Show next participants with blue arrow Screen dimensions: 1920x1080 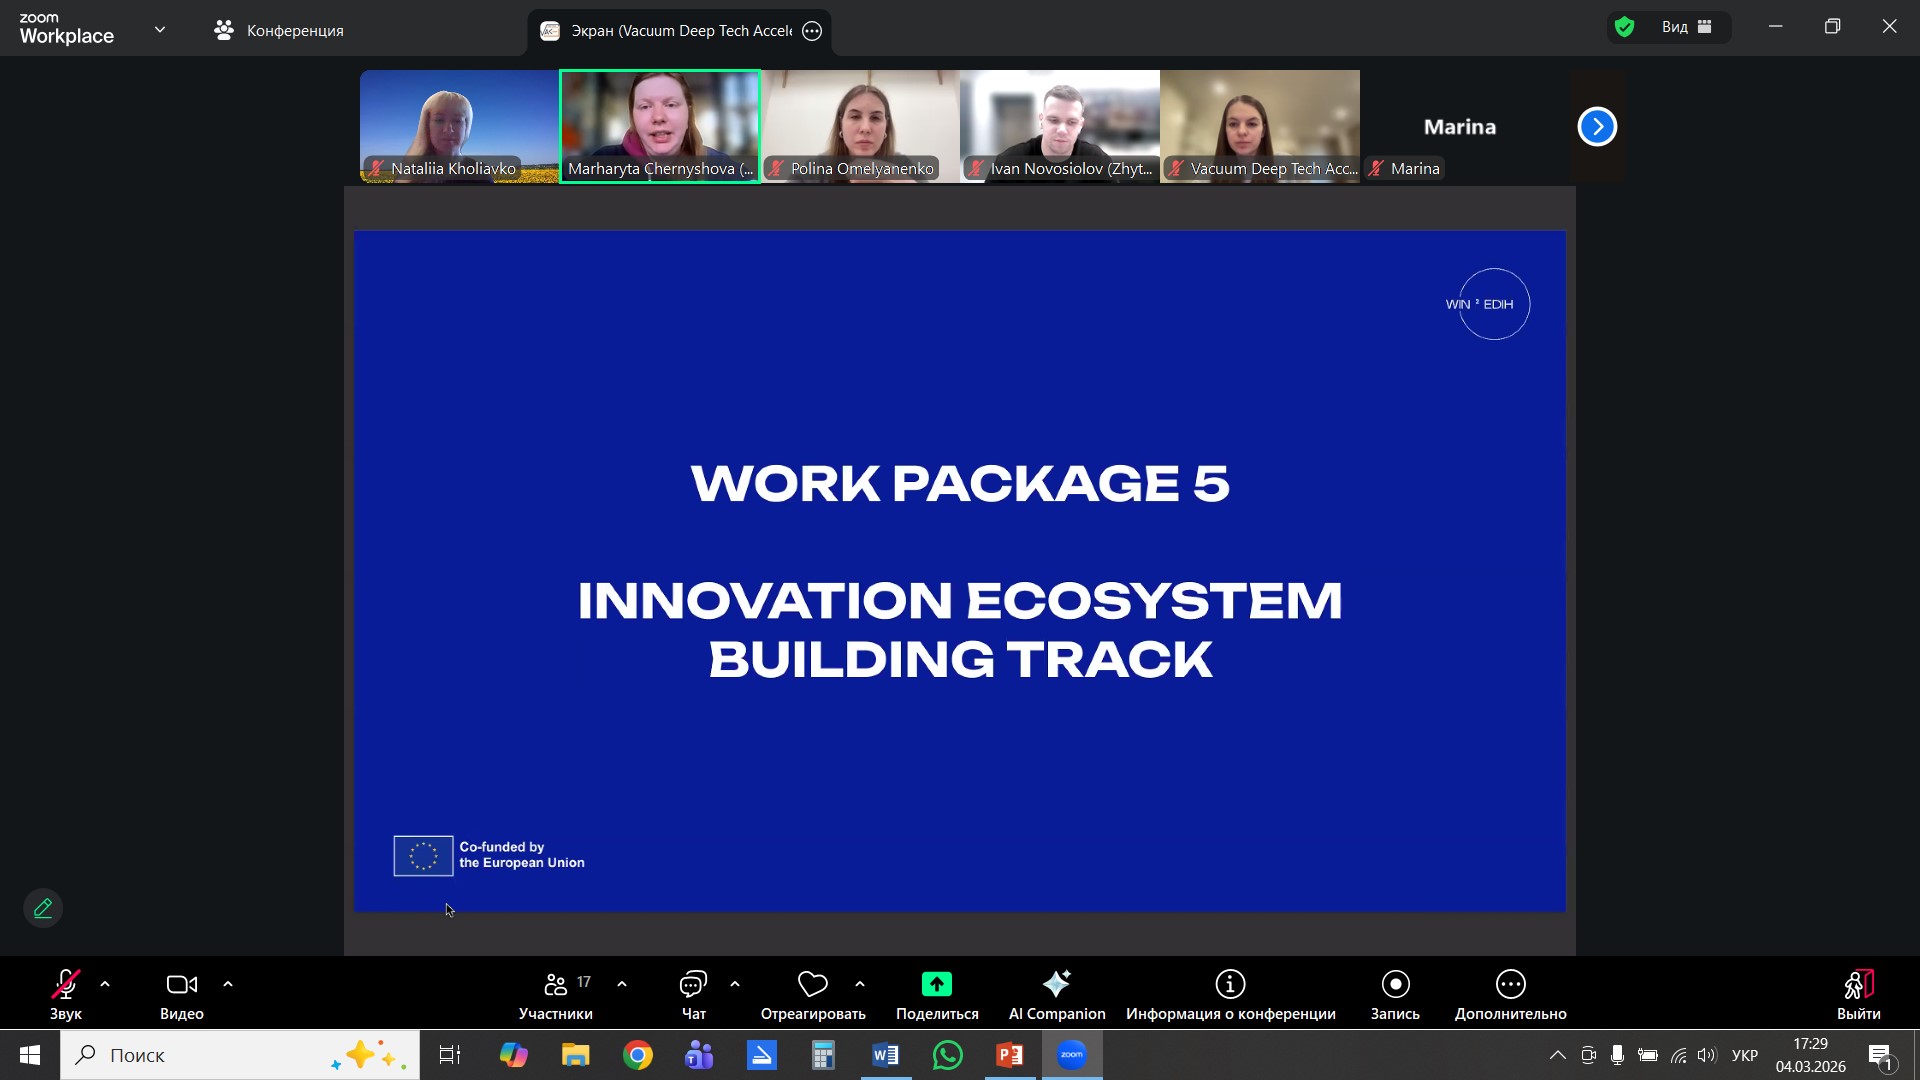point(1597,127)
